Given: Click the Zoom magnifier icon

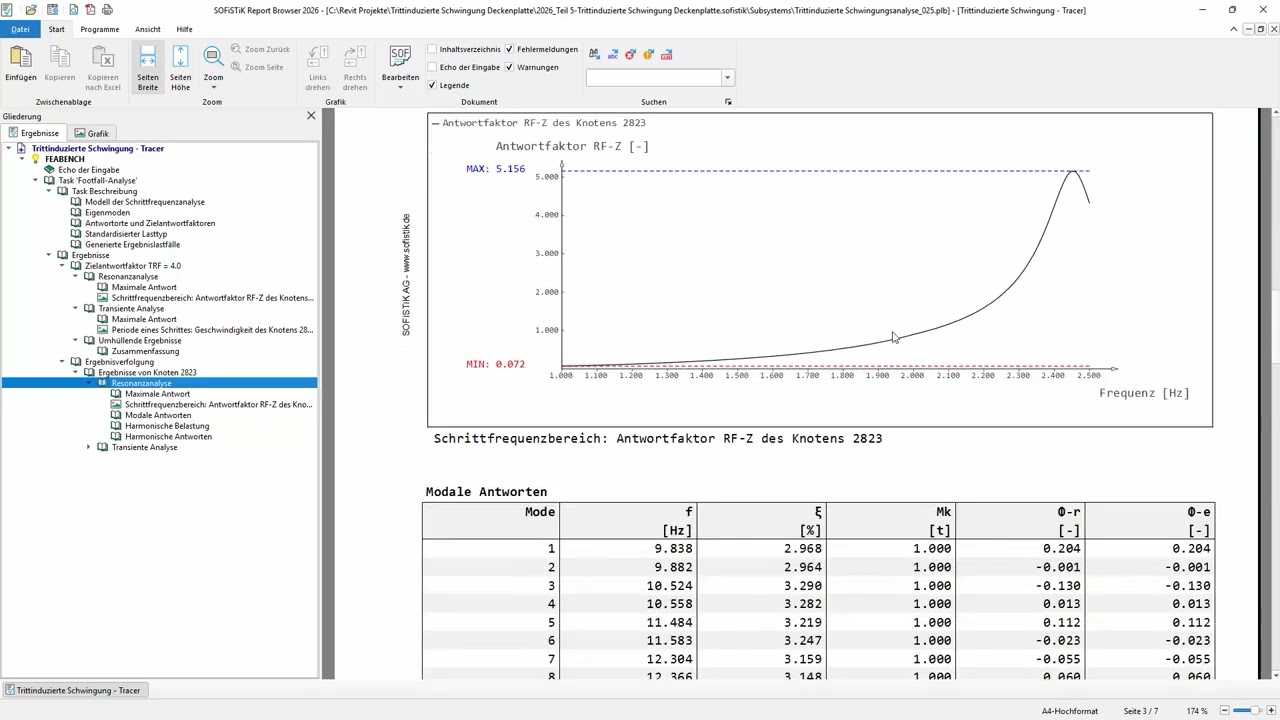Looking at the screenshot, I should pos(213,56).
